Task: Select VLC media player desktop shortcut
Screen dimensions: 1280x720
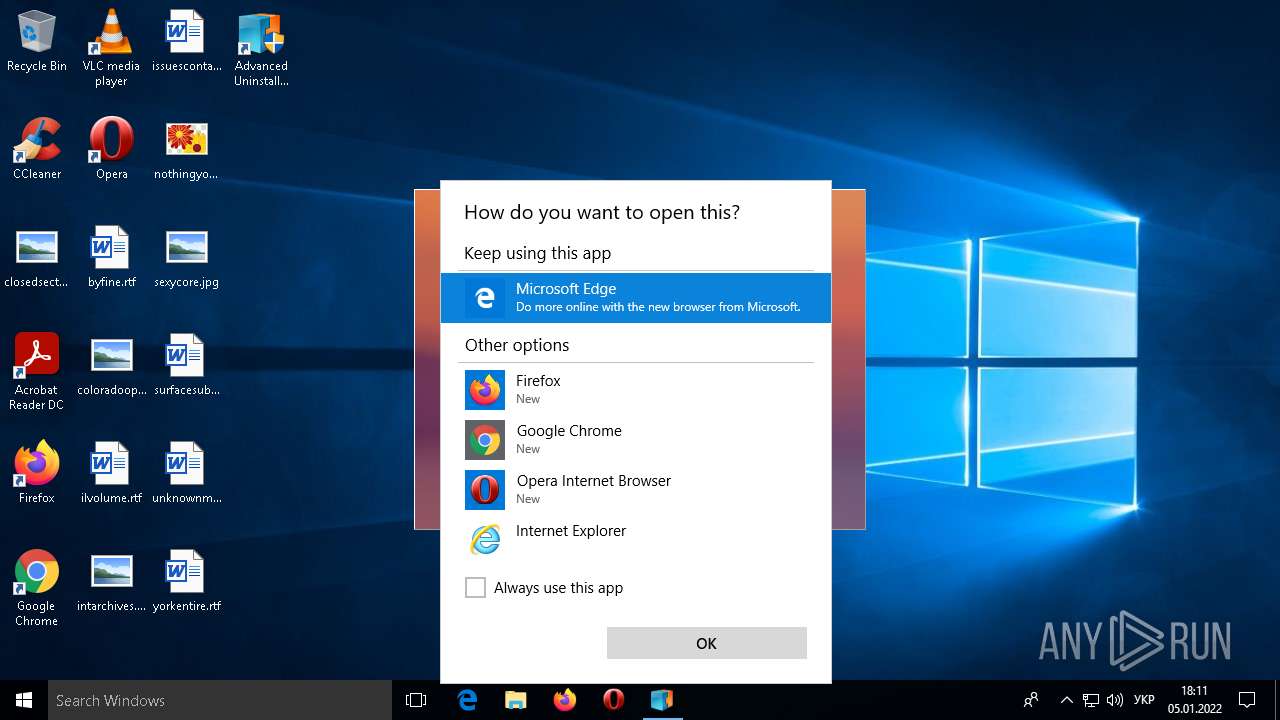Action: coord(111,48)
